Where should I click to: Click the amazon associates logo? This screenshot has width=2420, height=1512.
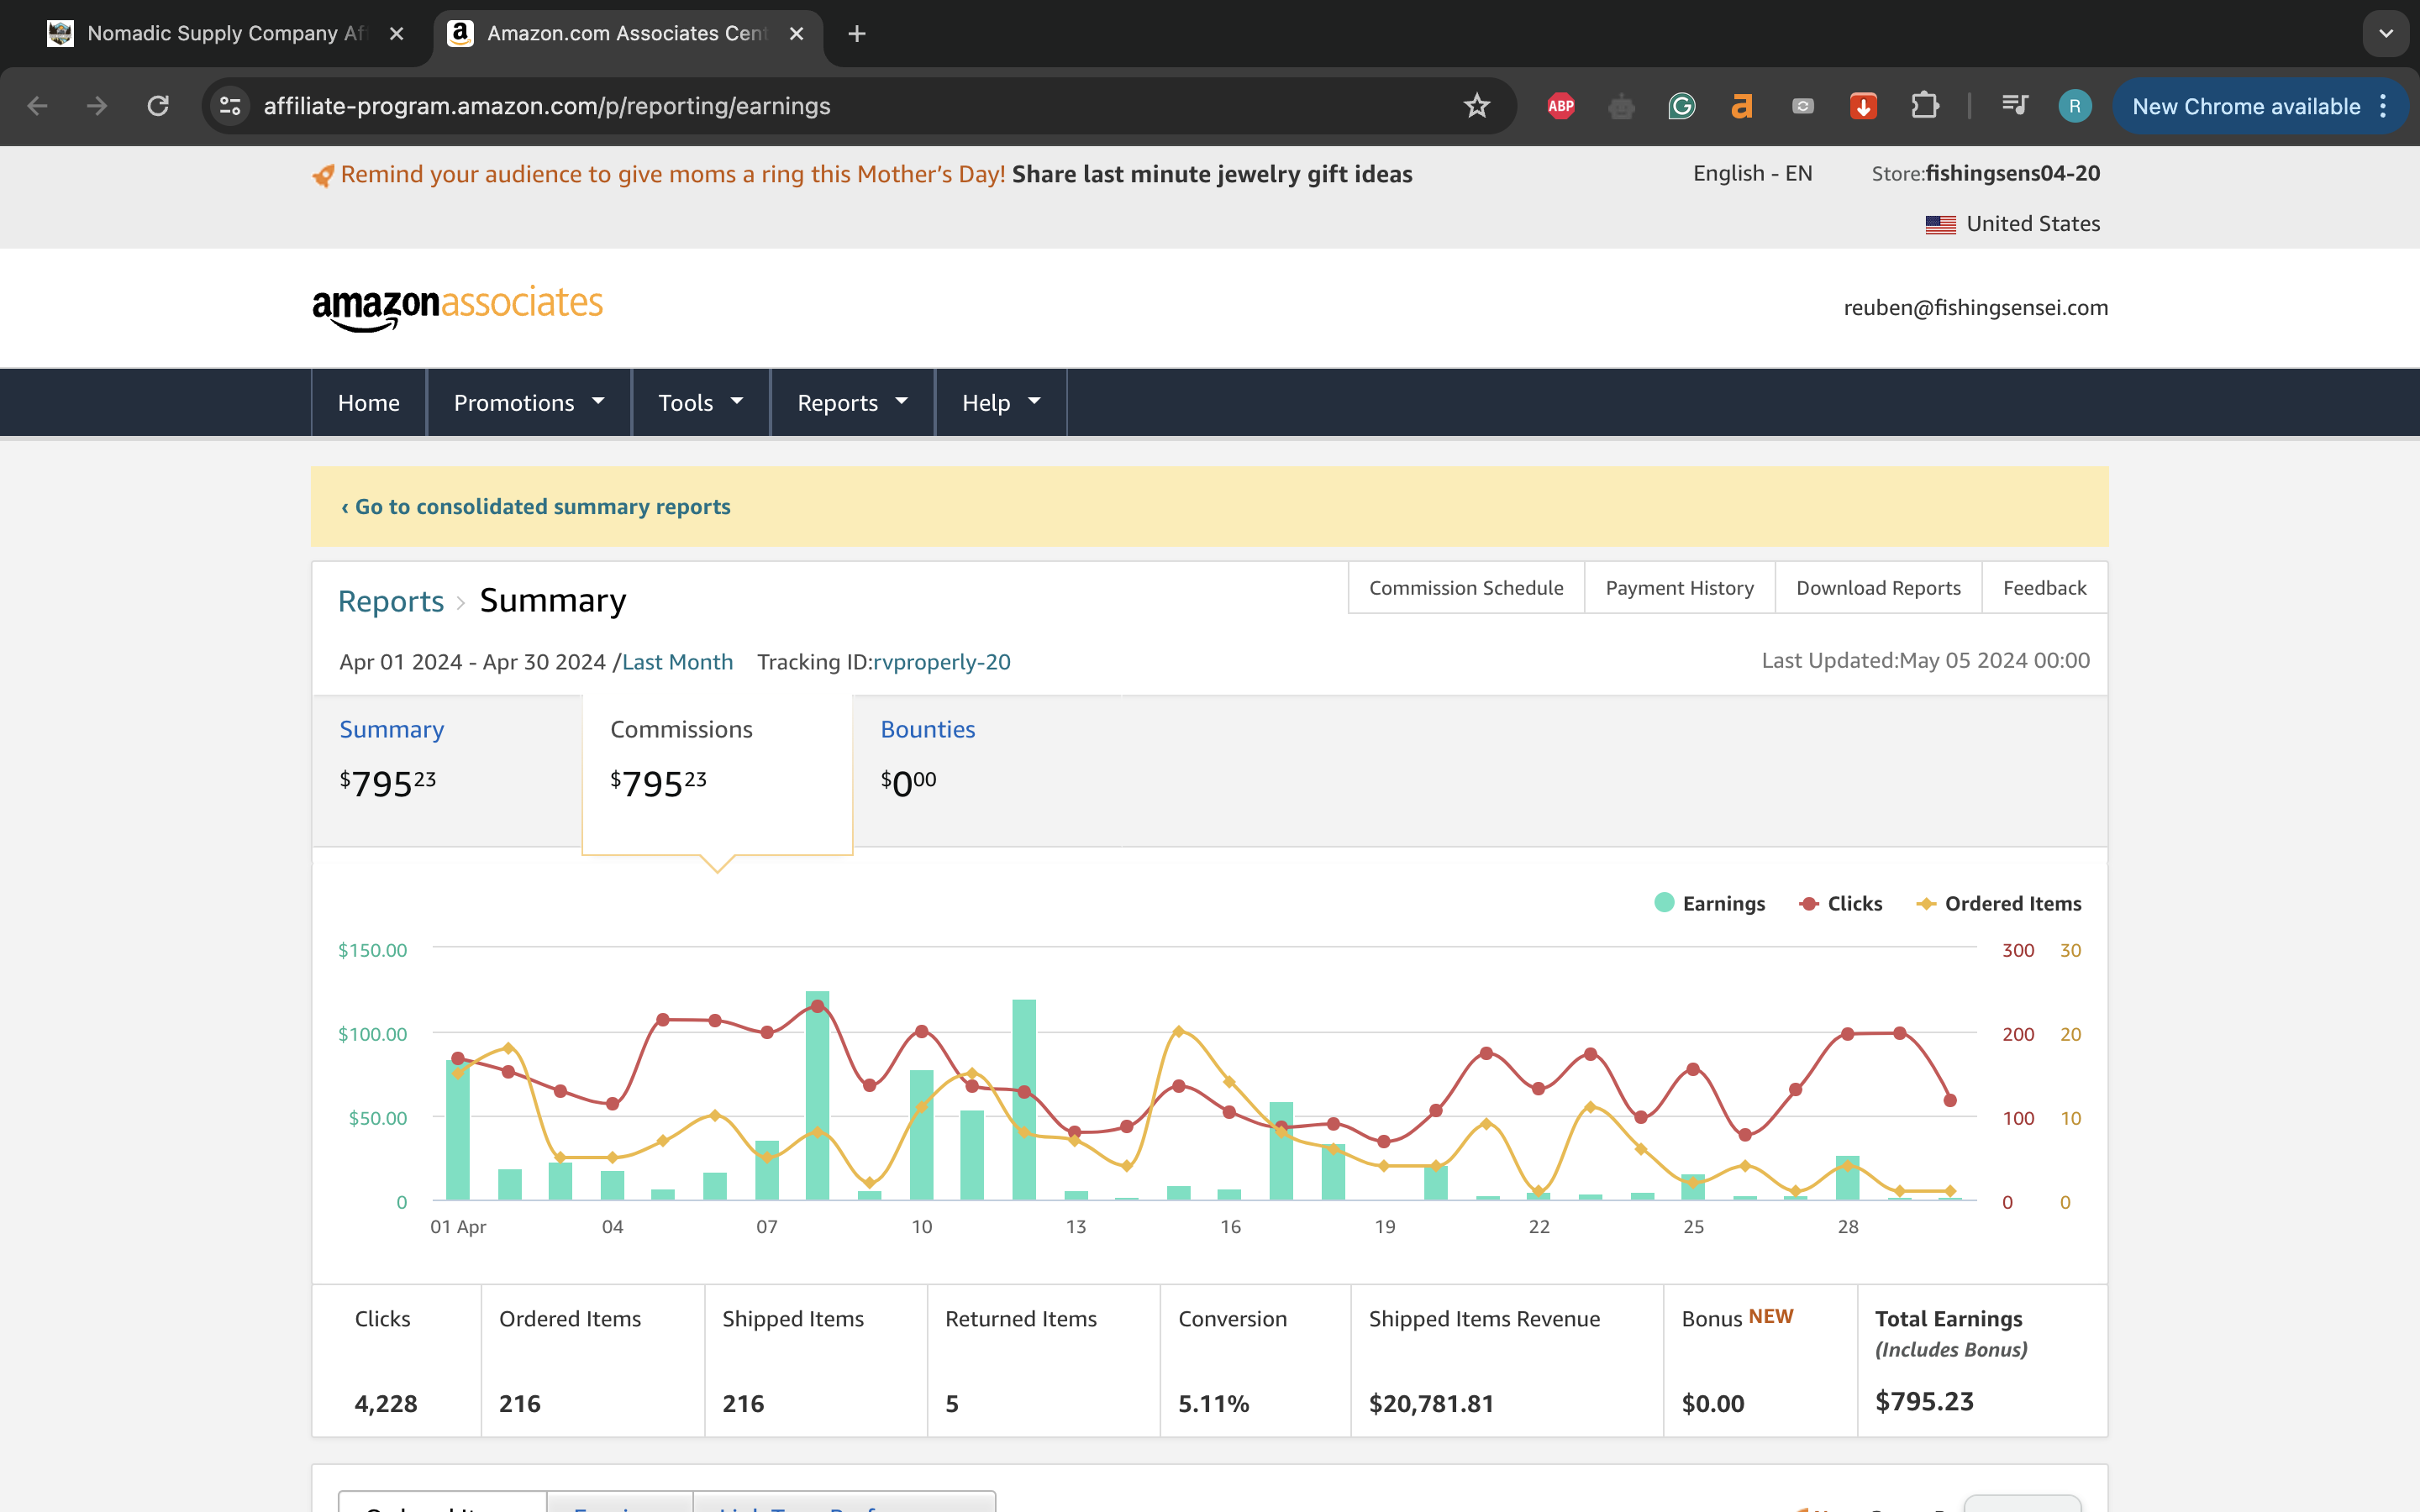click(x=458, y=308)
